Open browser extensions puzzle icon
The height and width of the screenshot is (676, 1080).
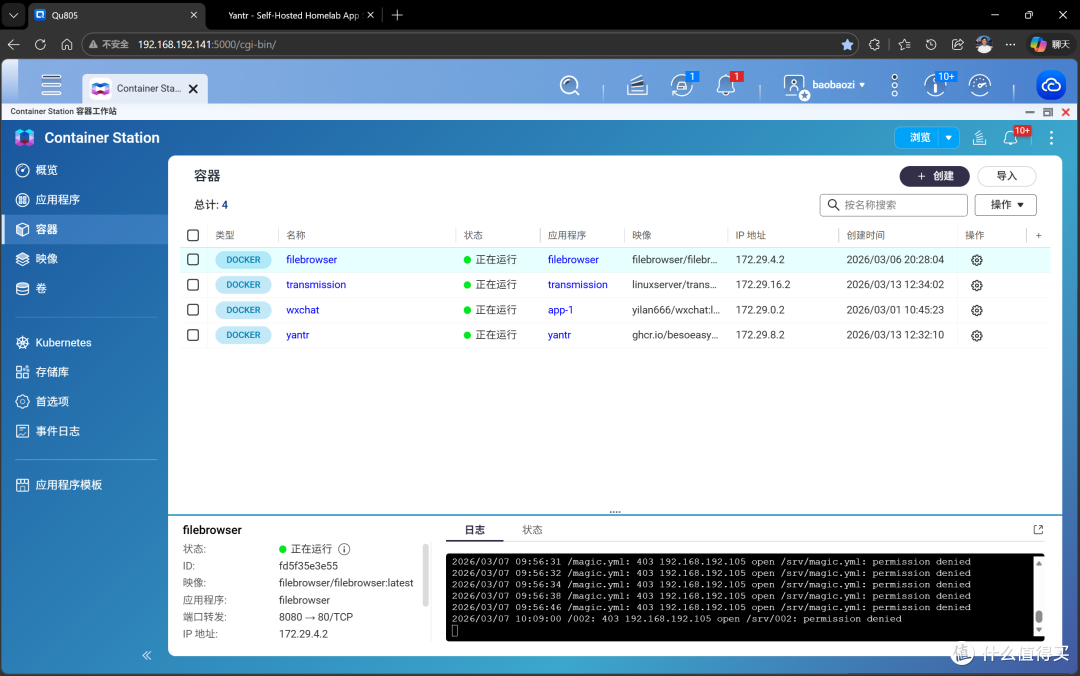(x=874, y=44)
